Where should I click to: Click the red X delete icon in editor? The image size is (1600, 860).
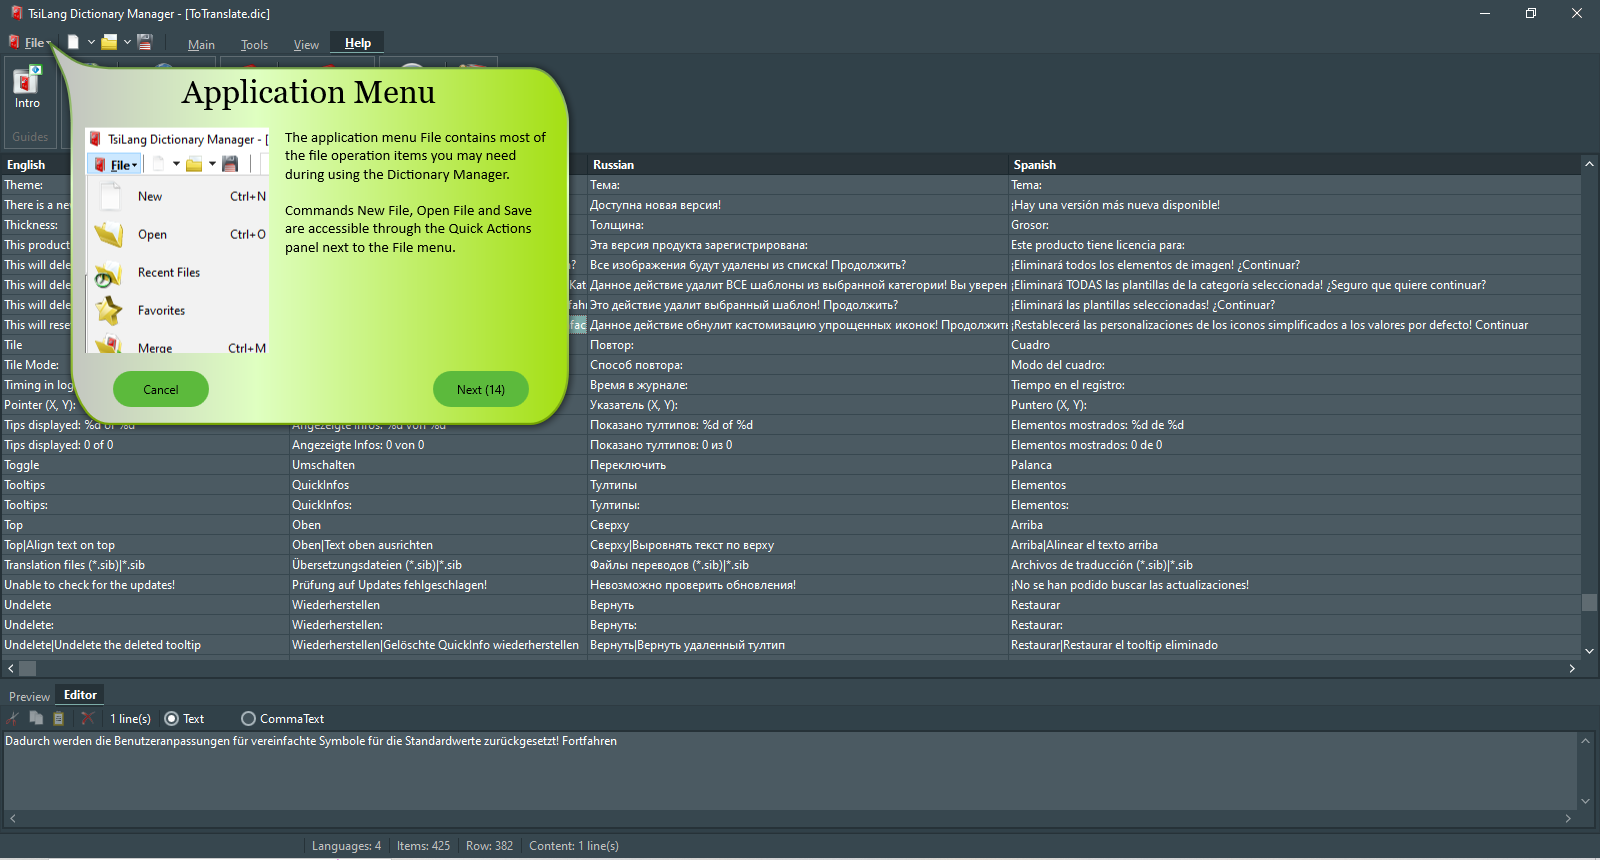coord(87,718)
